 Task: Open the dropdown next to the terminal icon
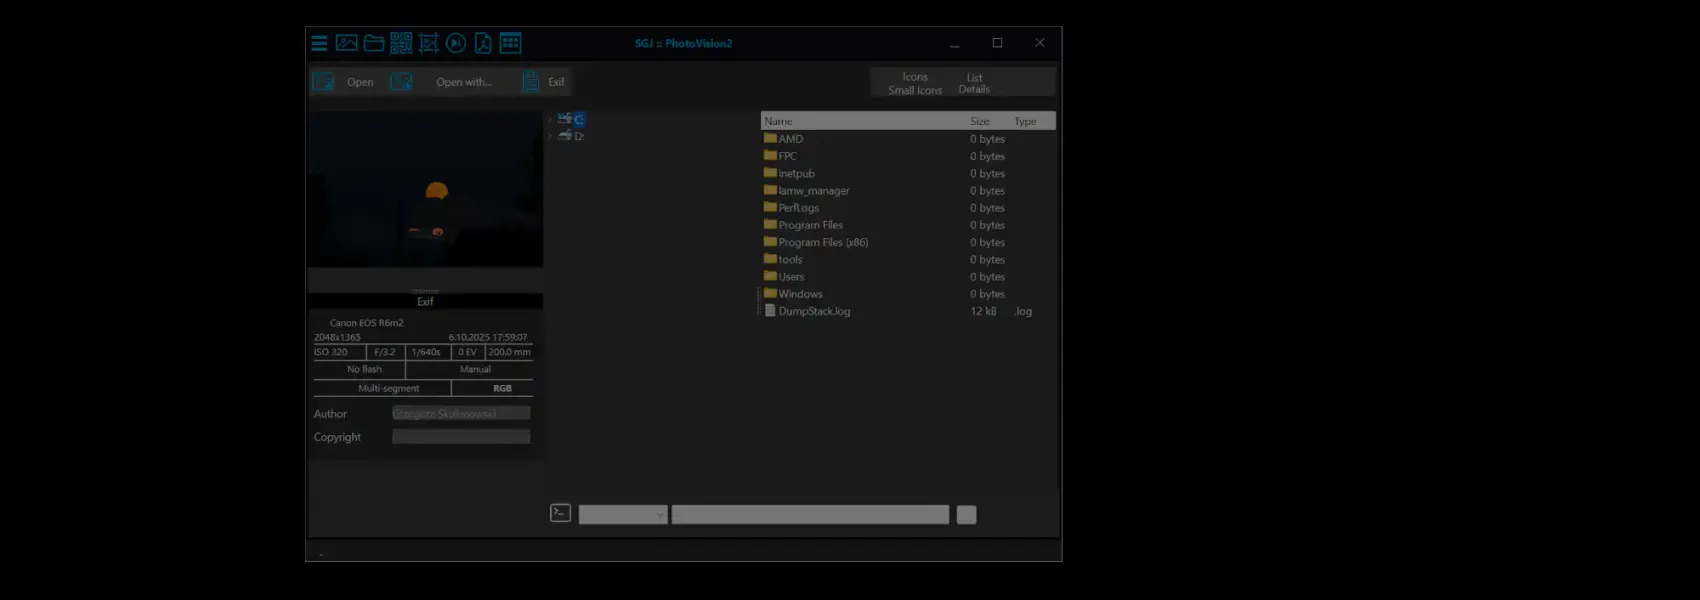(x=659, y=515)
